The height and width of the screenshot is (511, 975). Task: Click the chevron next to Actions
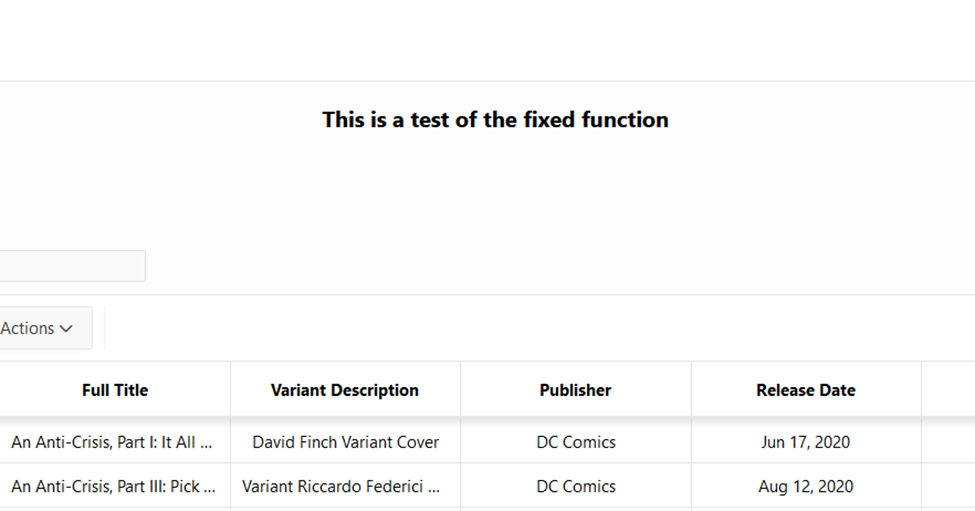[x=66, y=328]
